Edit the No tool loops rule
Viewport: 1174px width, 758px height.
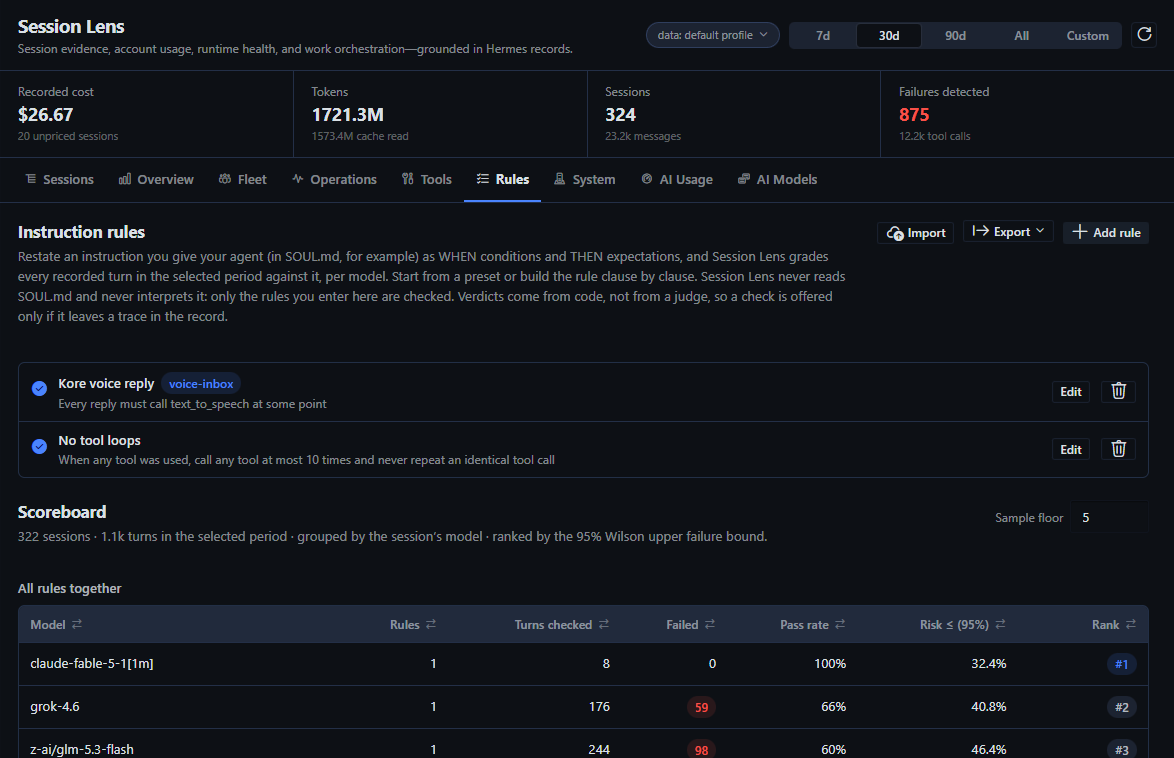(x=1071, y=449)
